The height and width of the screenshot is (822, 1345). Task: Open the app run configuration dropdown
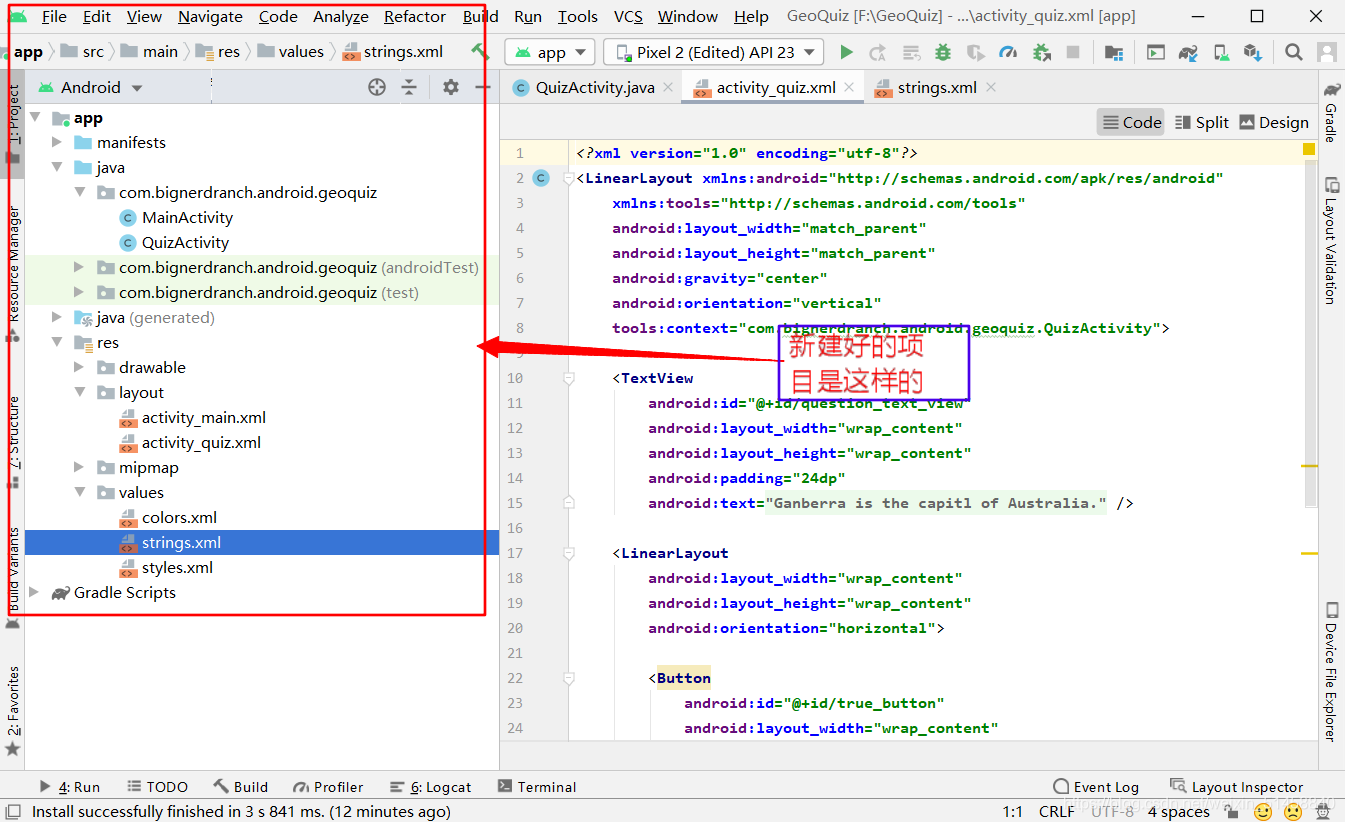[x=550, y=52]
